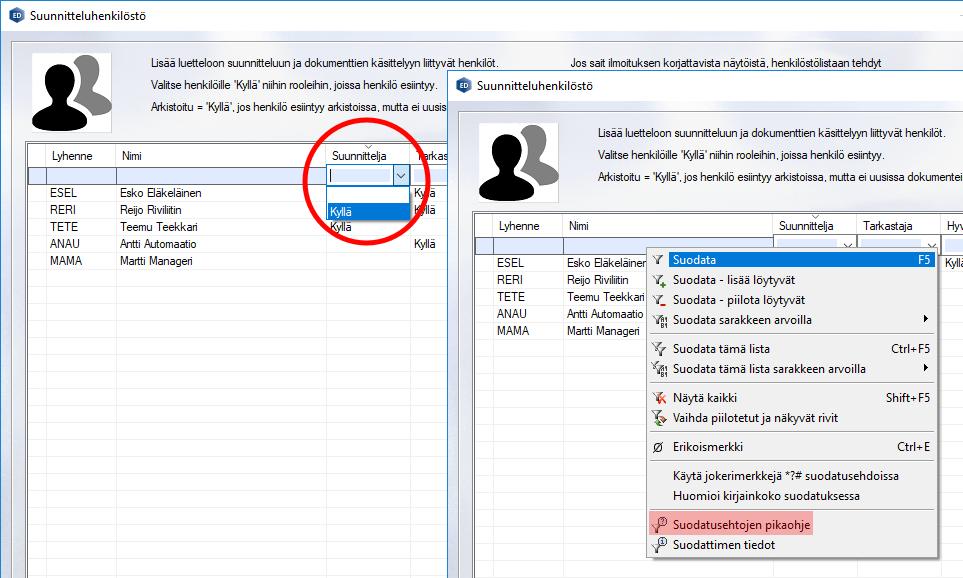Expand the Suodata sarakkeen arvoilla submenu

pos(927,320)
